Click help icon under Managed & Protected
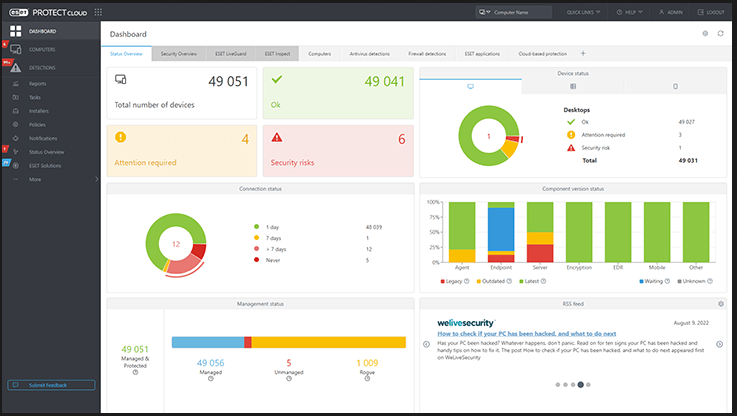This screenshot has width=737, height=416. click(x=135, y=372)
